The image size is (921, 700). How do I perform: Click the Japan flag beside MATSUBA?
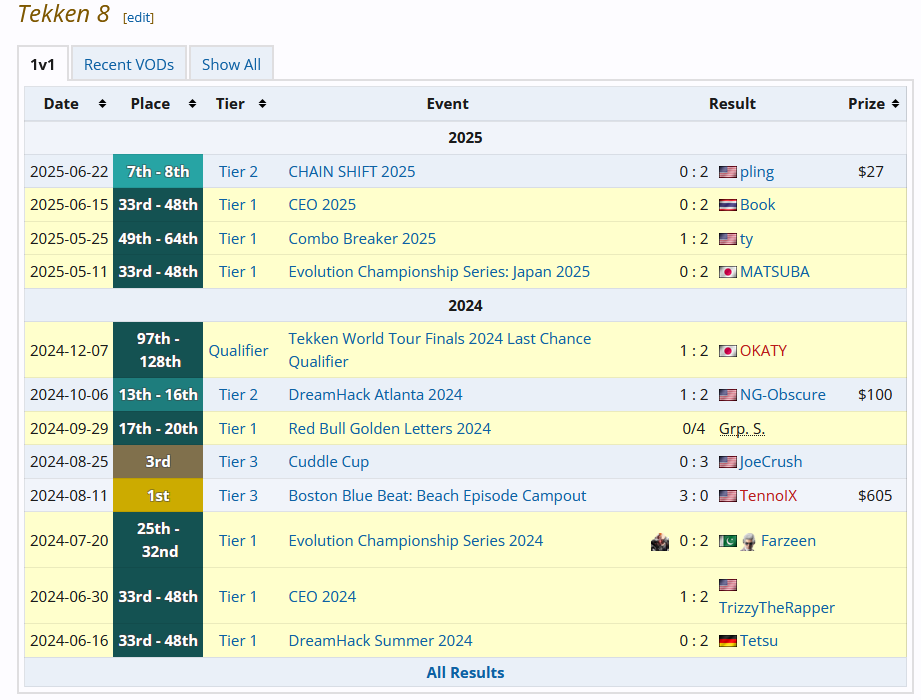click(x=728, y=272)
